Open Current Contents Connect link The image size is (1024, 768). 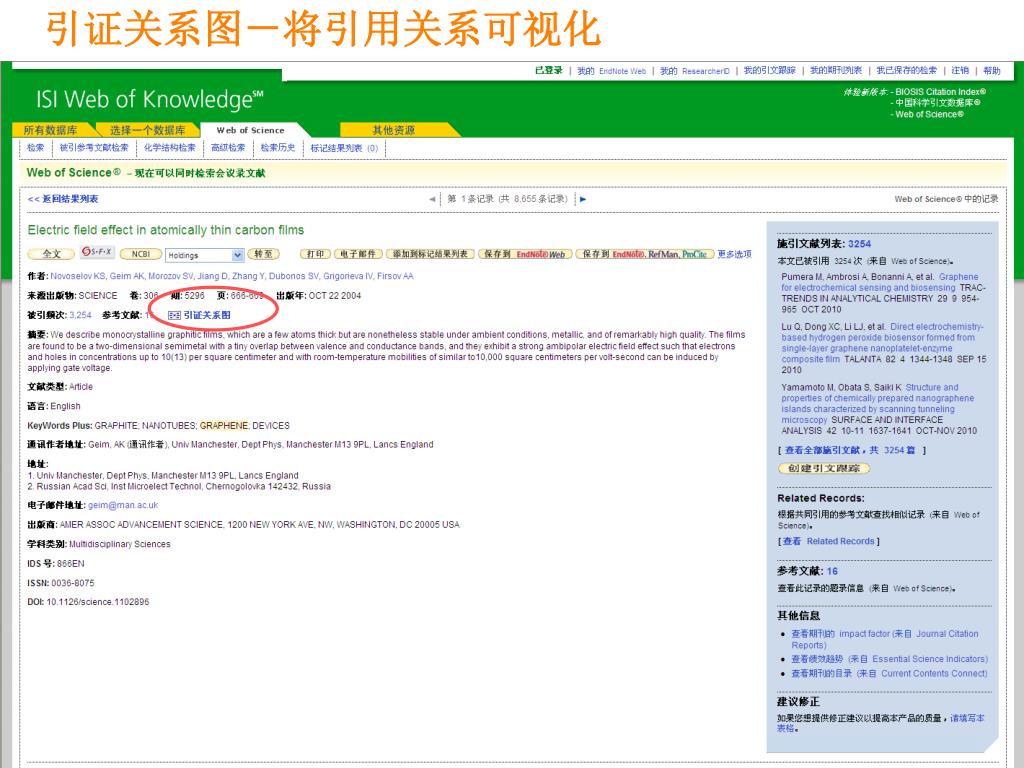[x=889, y=674]
